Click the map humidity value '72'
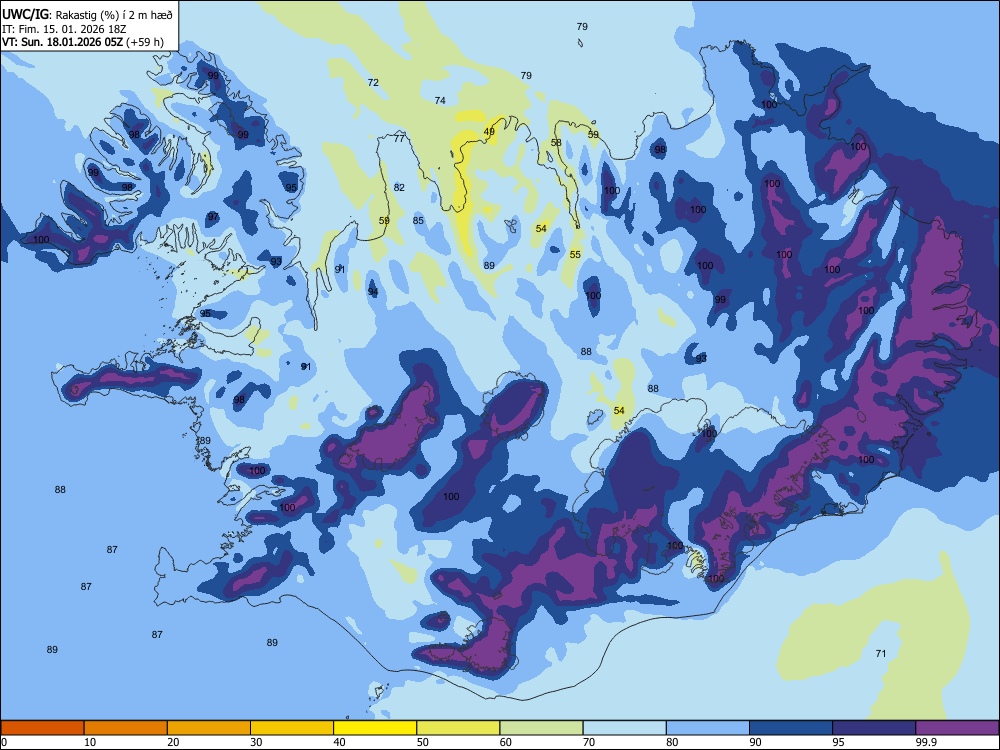The image size is (1000, 750). pos(373,82)
